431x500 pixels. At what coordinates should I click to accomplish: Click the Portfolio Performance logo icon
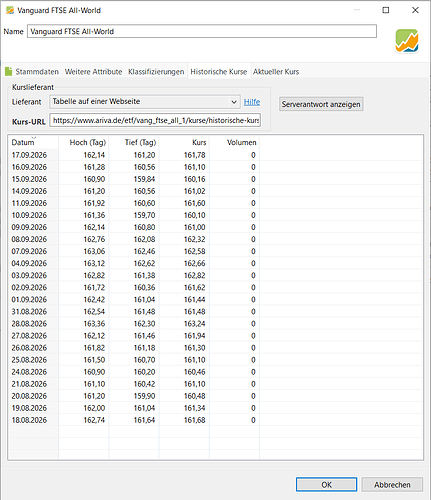tap(407, 41)
